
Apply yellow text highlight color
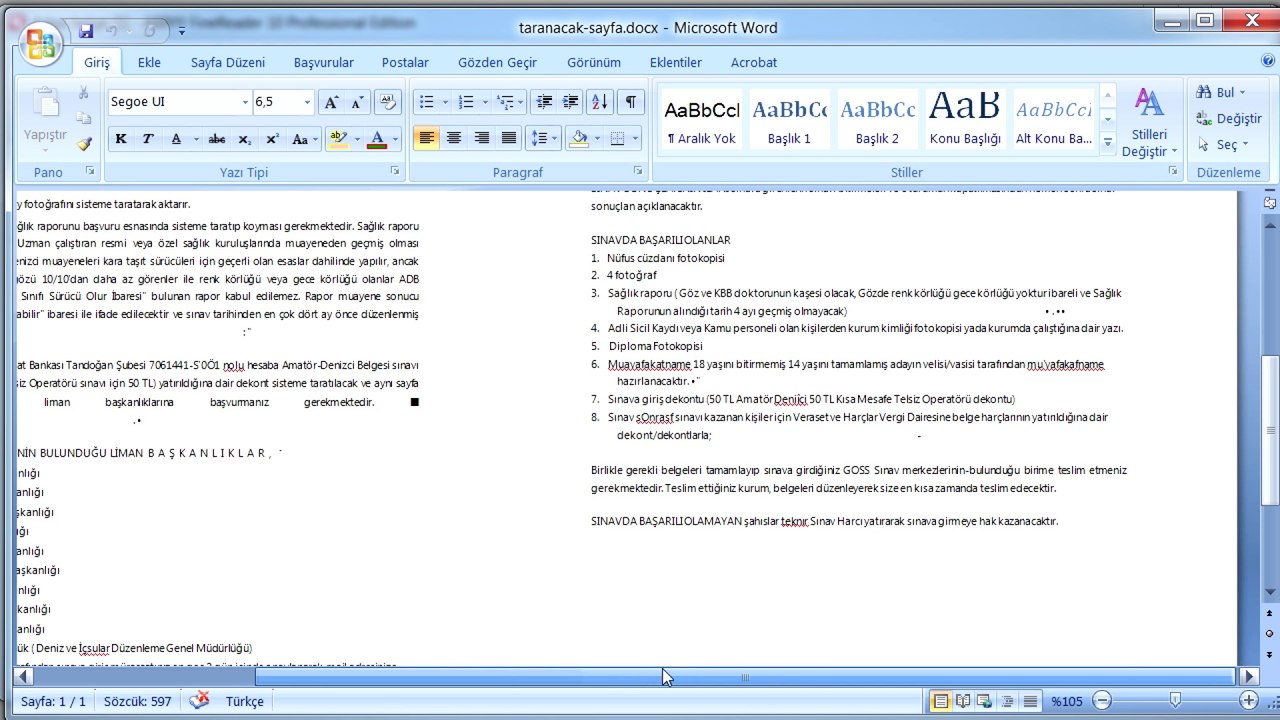(338, 139)
